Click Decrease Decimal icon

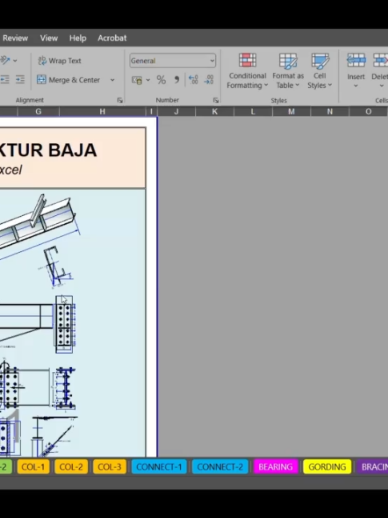209,80
